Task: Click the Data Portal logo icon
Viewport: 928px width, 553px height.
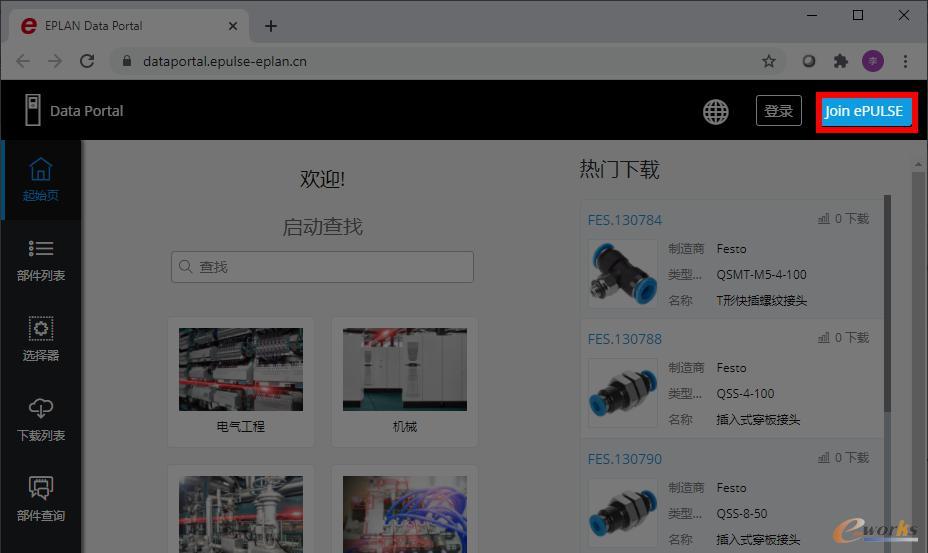Action: click(x=33, y=110)
